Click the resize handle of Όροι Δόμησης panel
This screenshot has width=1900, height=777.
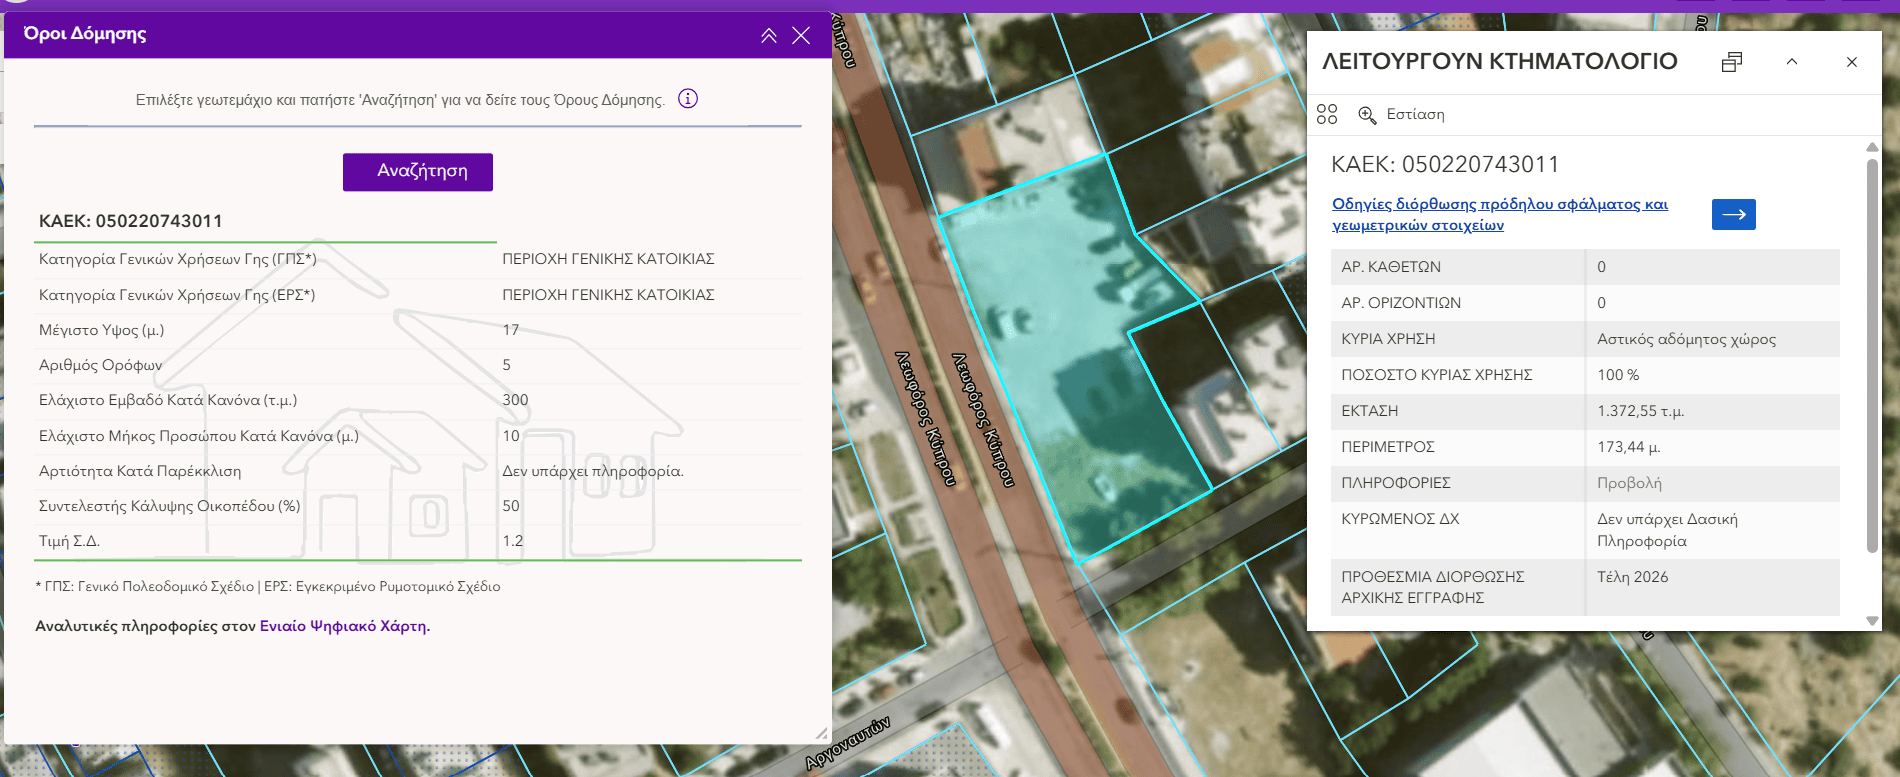821,734
